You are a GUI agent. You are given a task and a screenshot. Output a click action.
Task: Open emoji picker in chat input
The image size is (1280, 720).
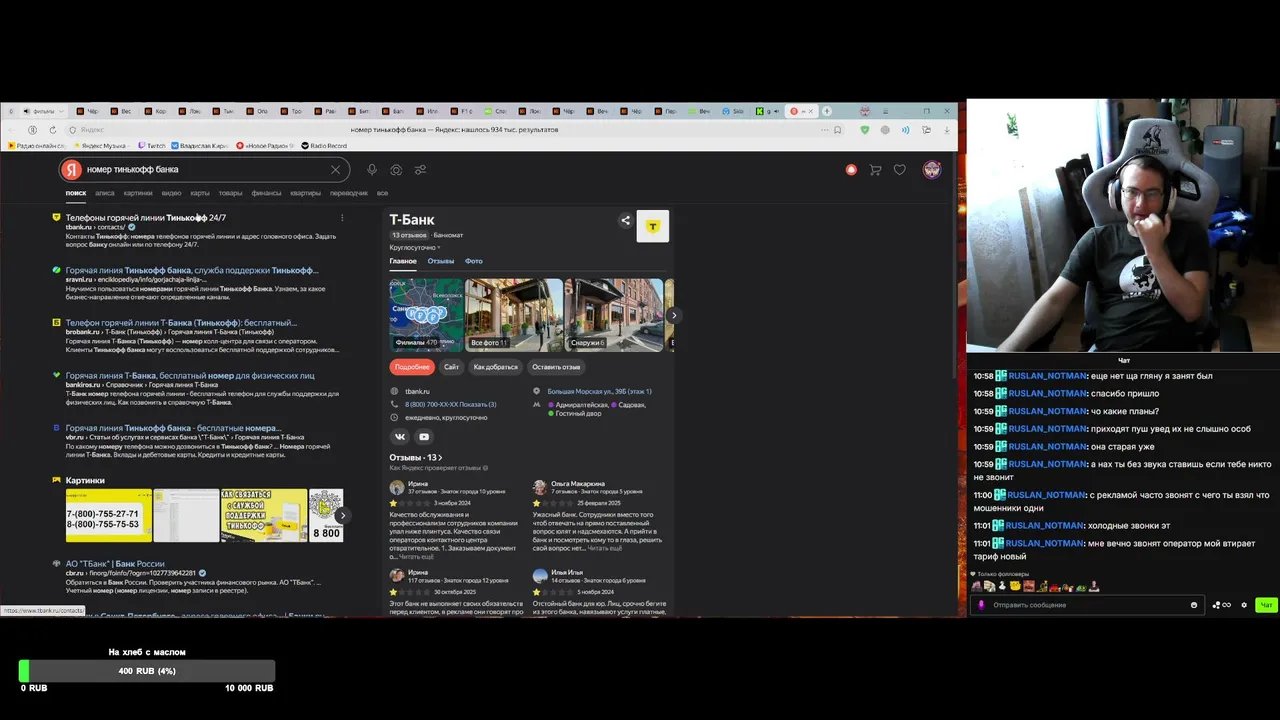[1194, 605]
